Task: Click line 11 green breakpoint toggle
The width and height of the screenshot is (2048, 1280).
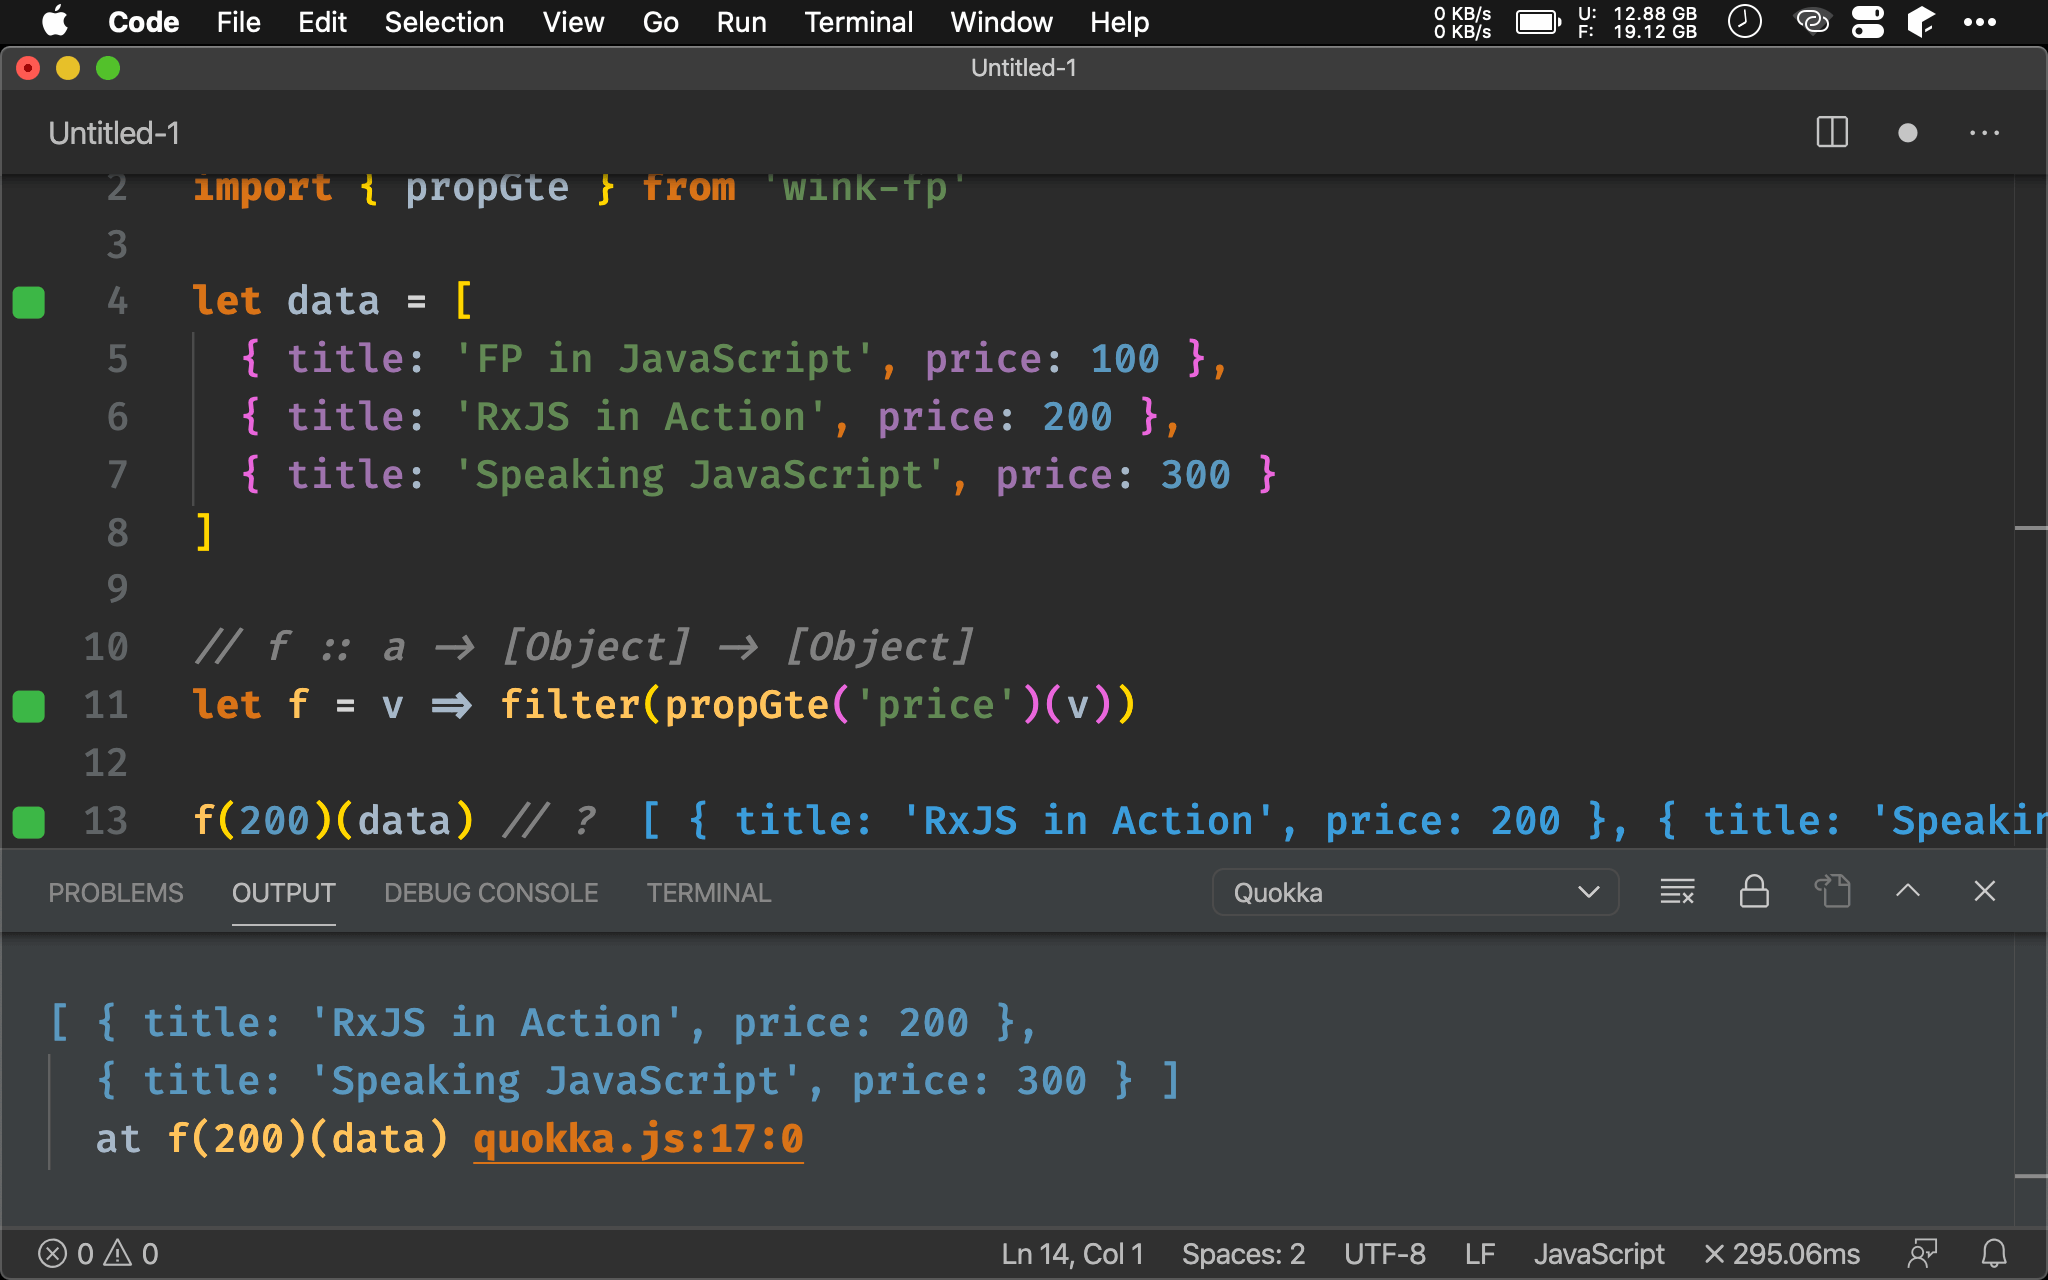Action: tap(29, 705)
